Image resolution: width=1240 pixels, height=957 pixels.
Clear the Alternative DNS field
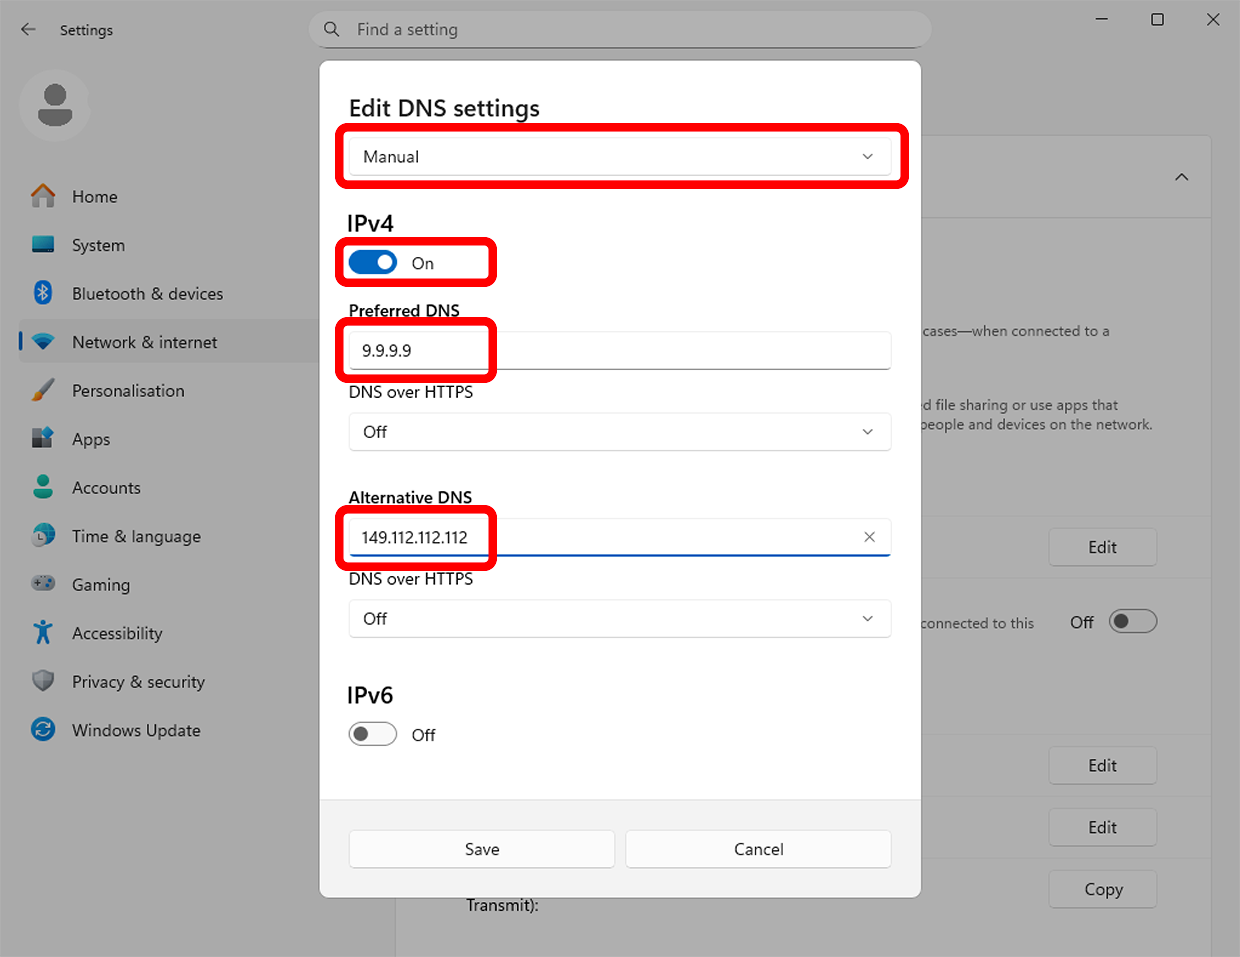[x=869, y=537]
